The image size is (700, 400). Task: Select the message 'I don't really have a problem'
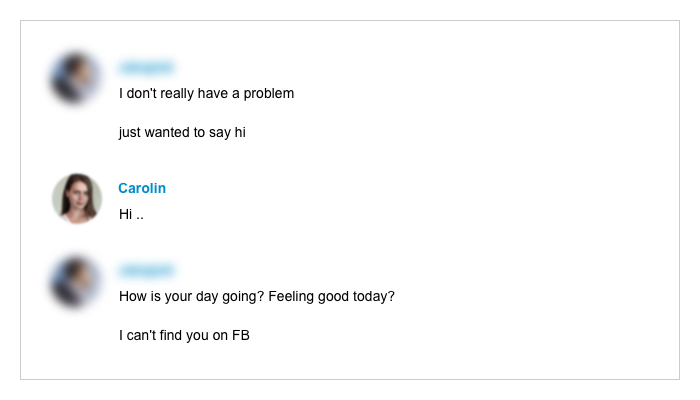[206, 93]
